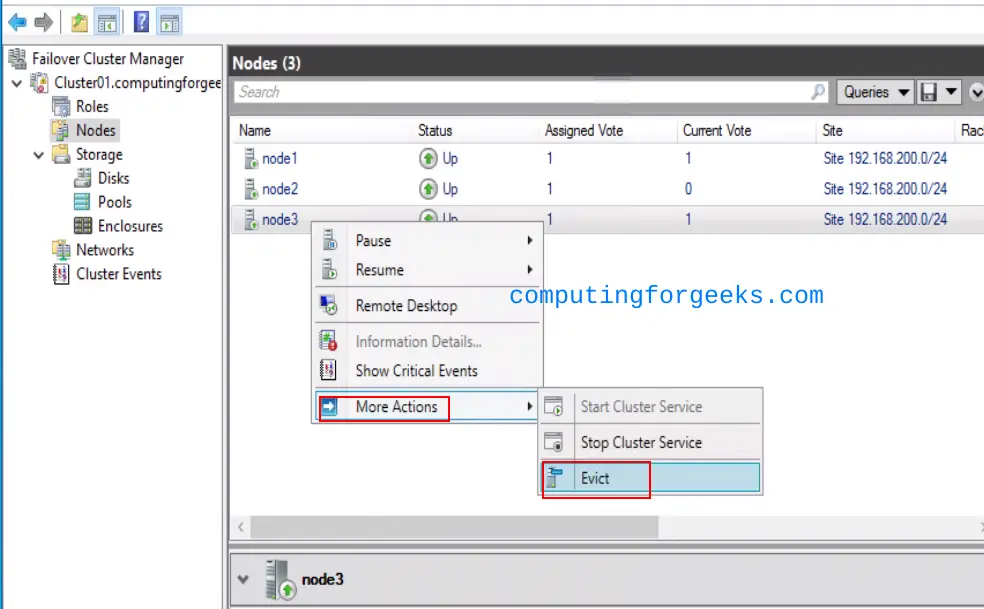Click the Roles tree icon
984x609 pixels.
pyautogui.click(x=61, y=107)
